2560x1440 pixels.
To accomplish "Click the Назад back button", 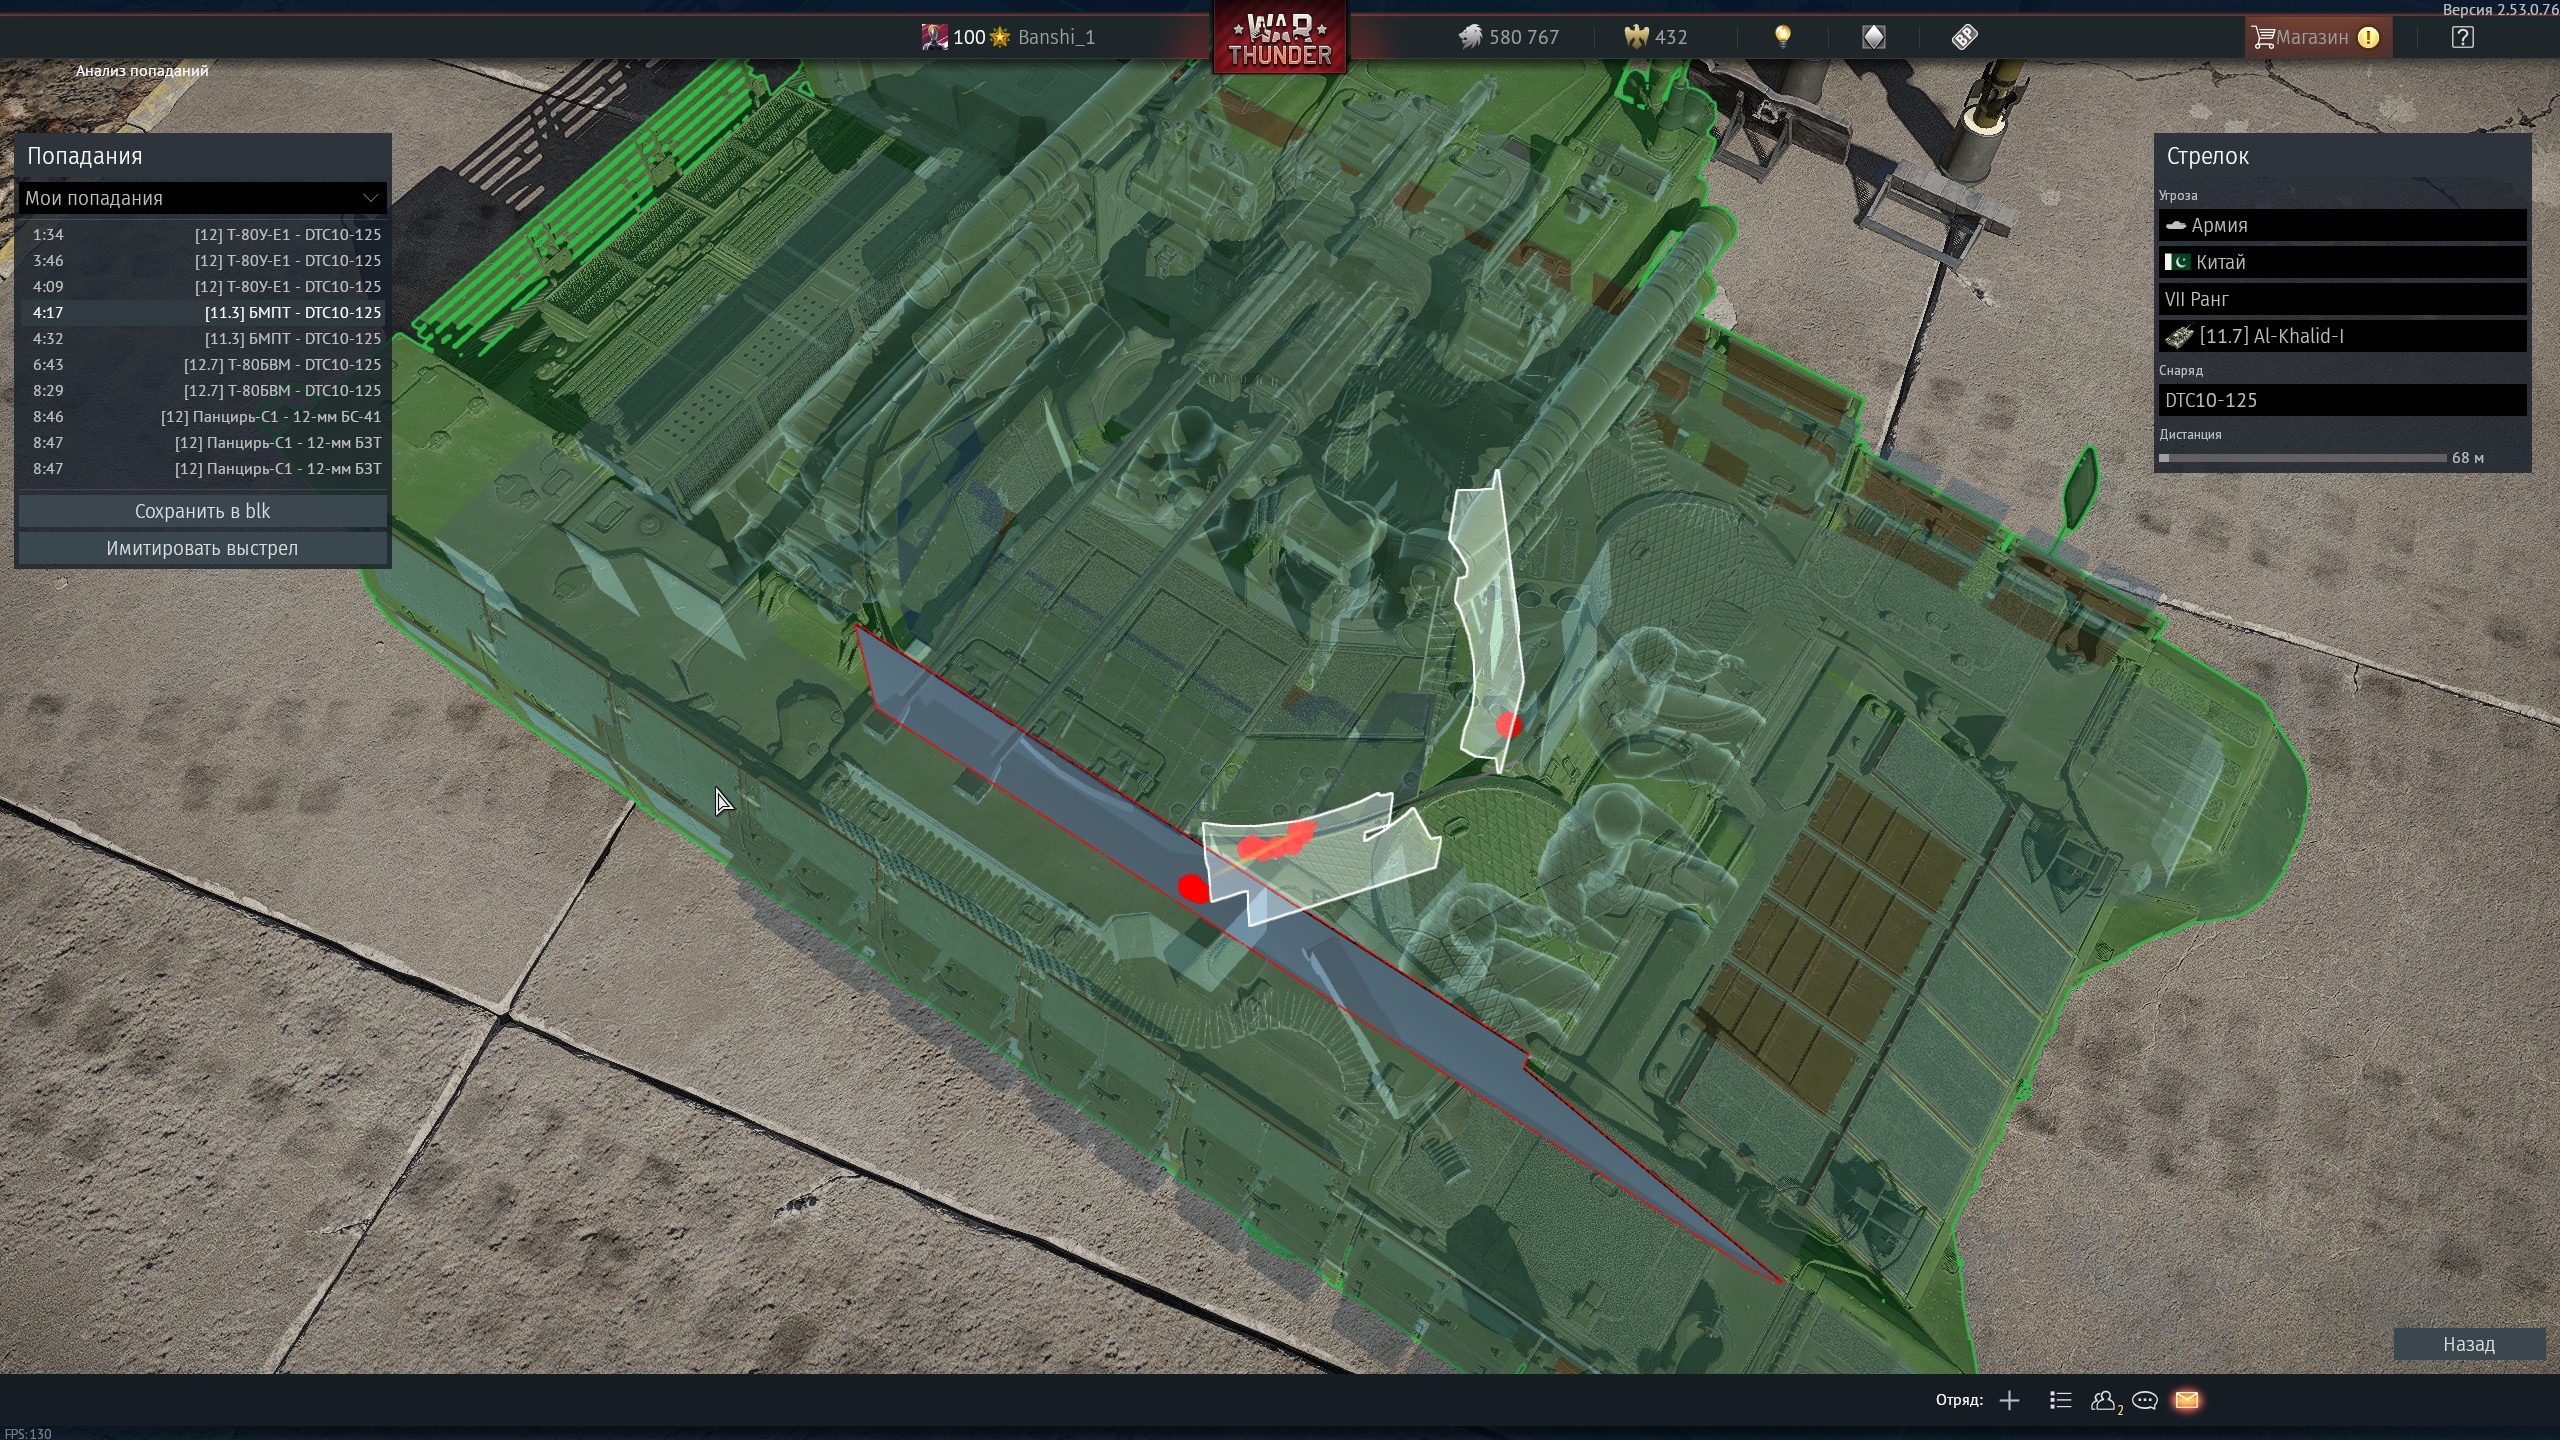I will (x=2468, y=1344).
